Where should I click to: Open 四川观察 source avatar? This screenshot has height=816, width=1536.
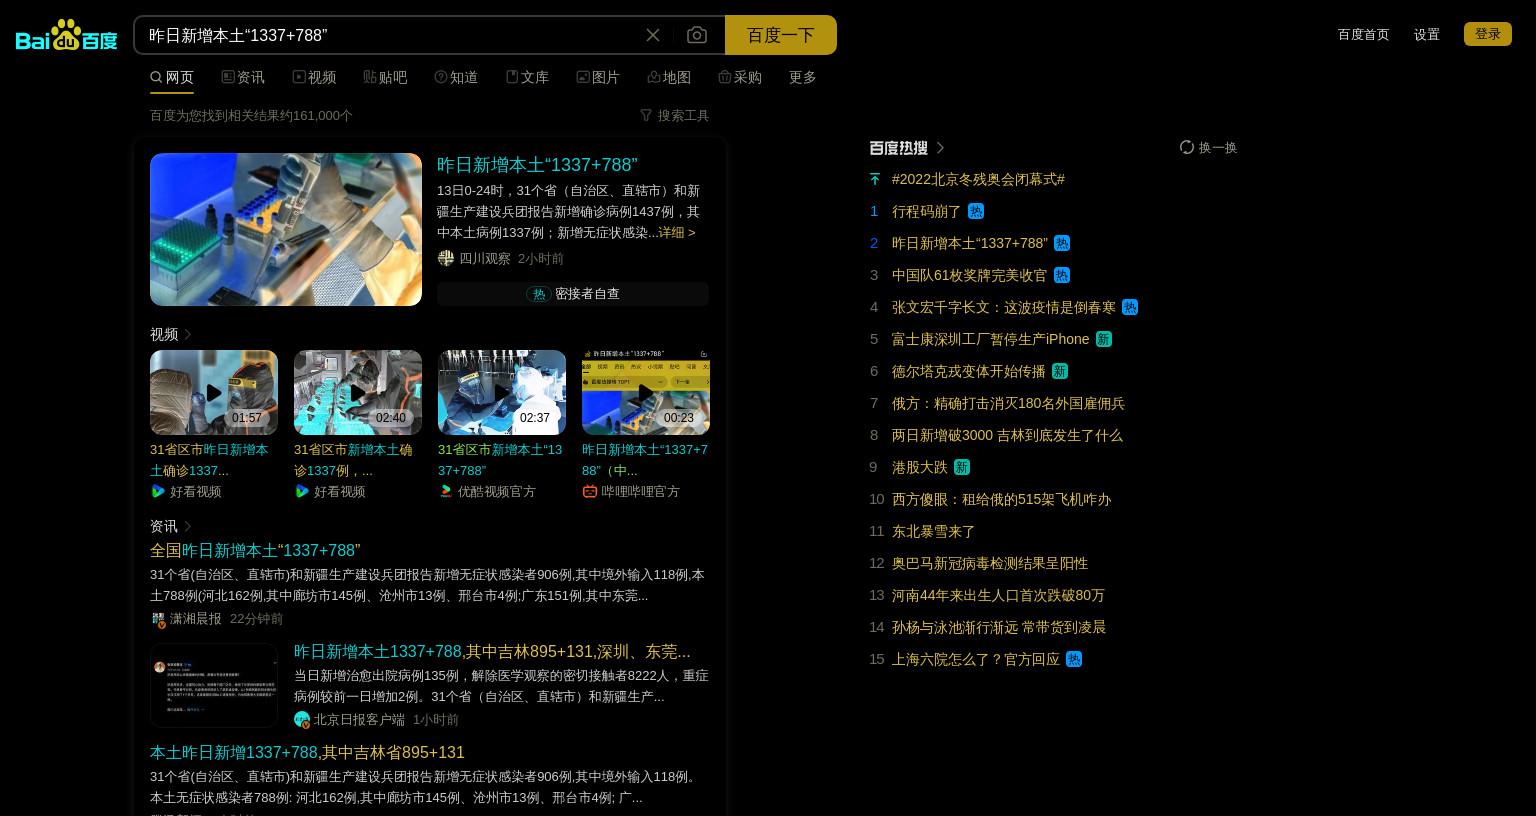tap(446, 258)
